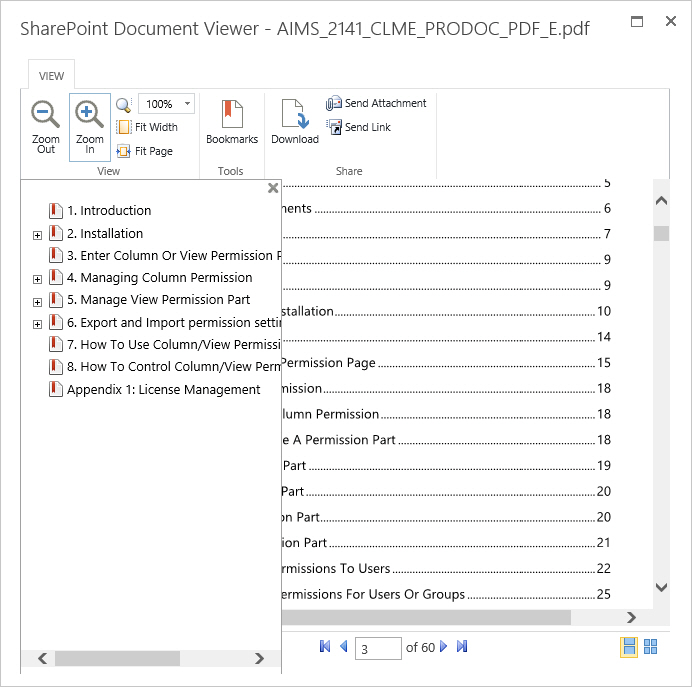Click the 'ion Part' contents line, page 21
The width and height of the screenshot is (692, 687).
pos(446,543)
